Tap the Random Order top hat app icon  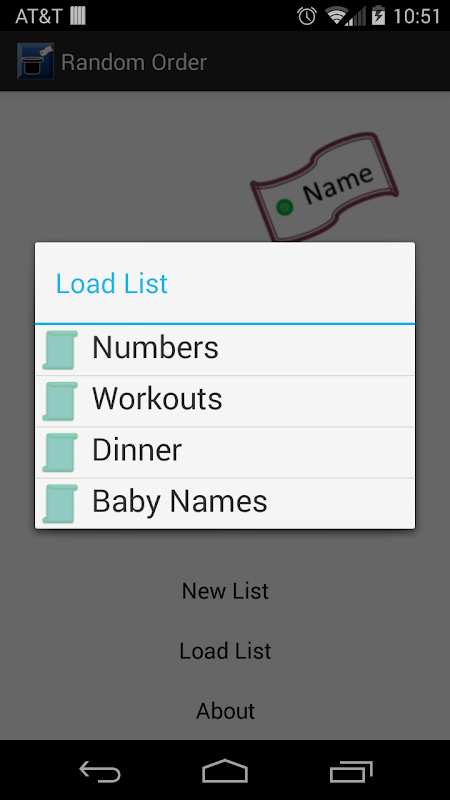(35, 61)
